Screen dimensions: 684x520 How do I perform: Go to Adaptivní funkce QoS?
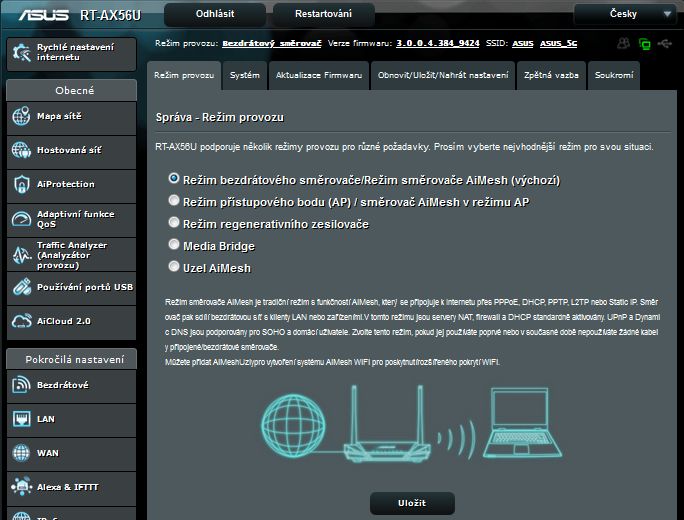coord(69,218)
